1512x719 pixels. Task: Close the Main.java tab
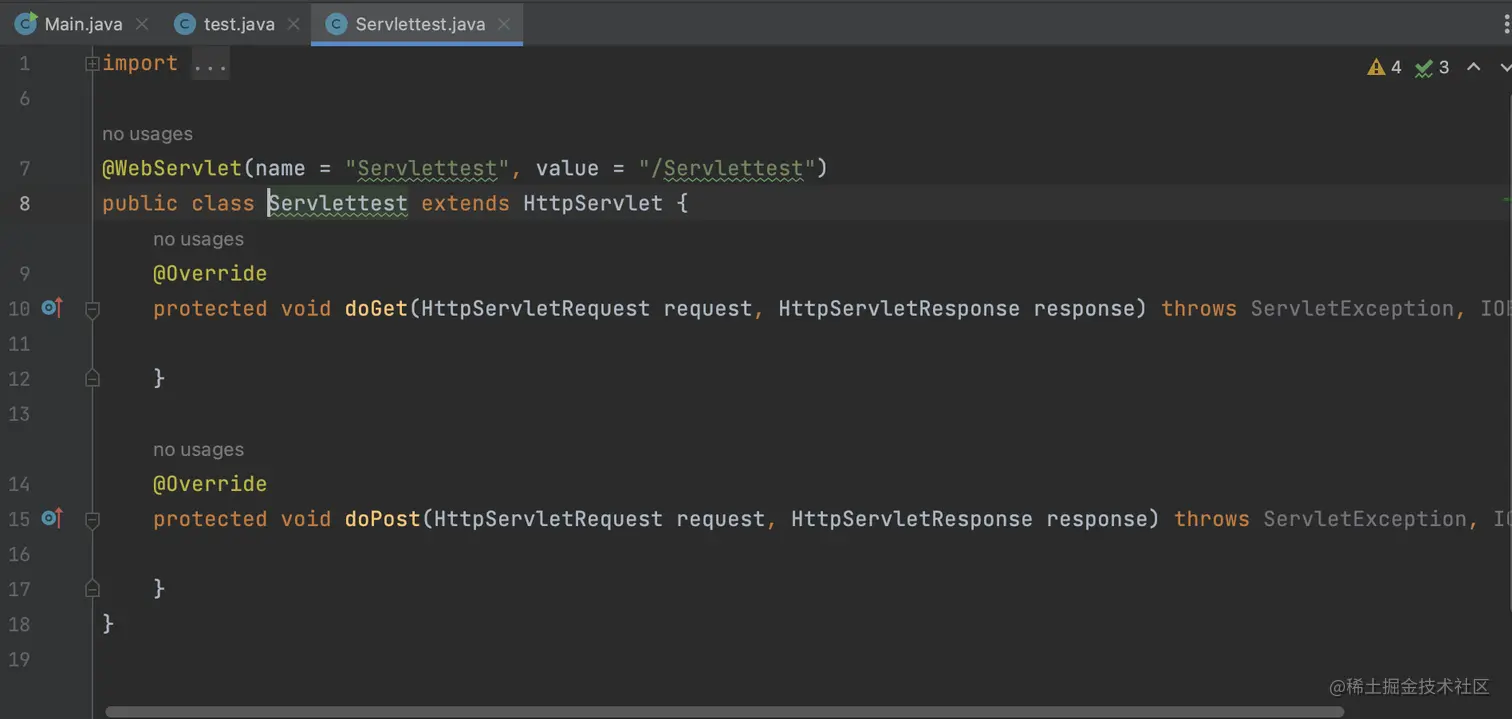click(142, 24)
